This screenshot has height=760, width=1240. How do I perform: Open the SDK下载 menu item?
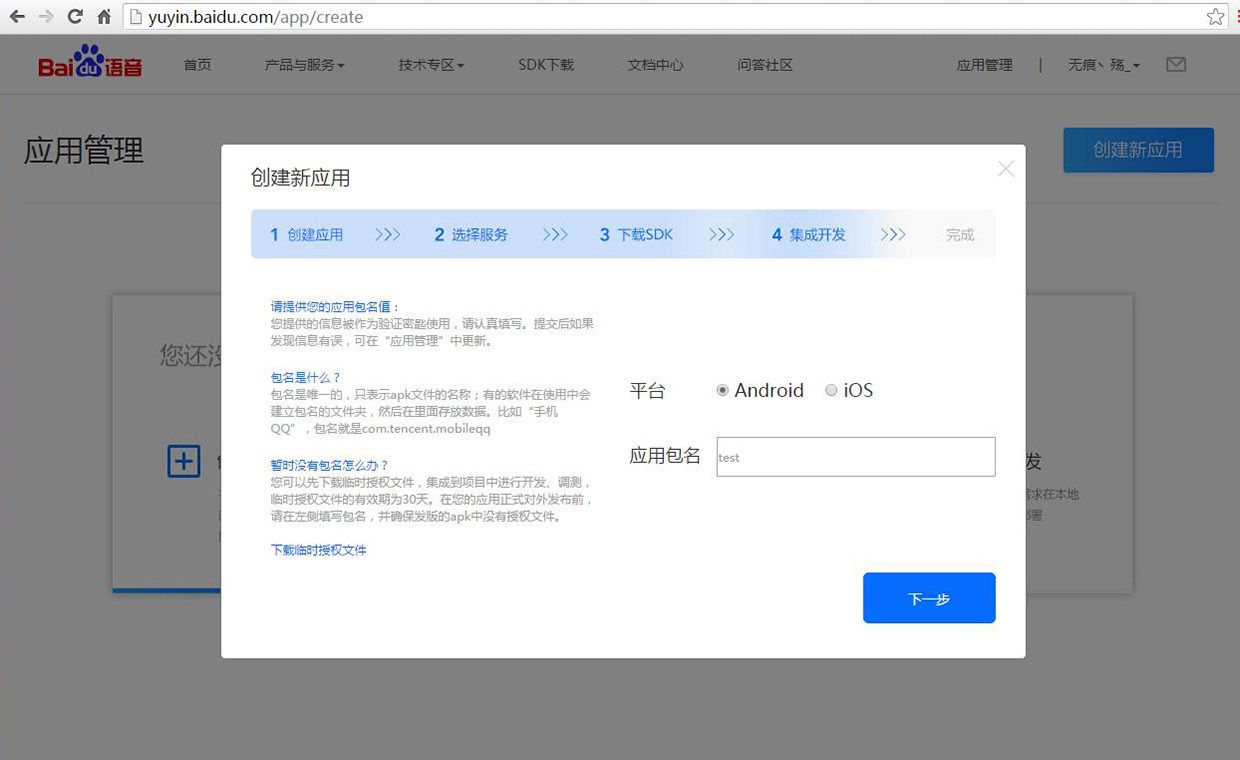coord(546,65)
